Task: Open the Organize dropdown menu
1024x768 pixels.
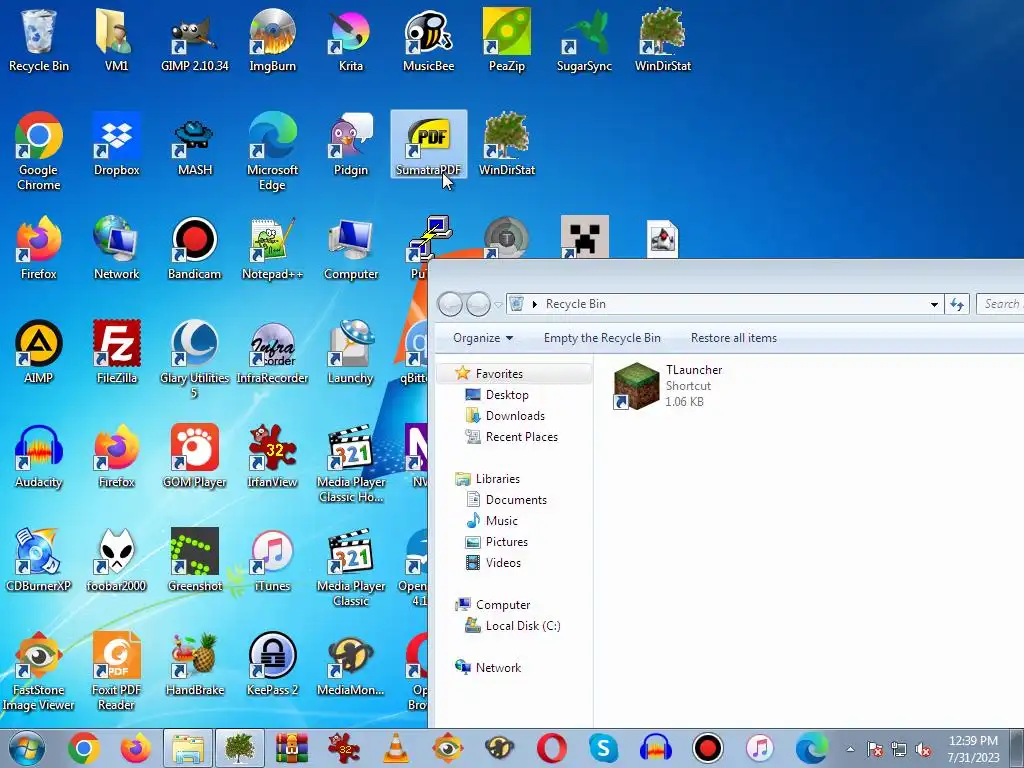Action: coord(483,338)
